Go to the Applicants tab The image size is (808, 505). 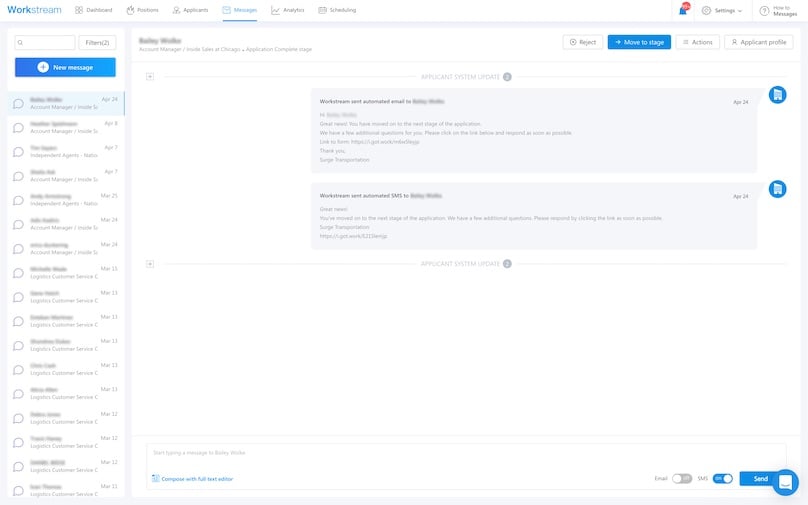tap(189, 10)
